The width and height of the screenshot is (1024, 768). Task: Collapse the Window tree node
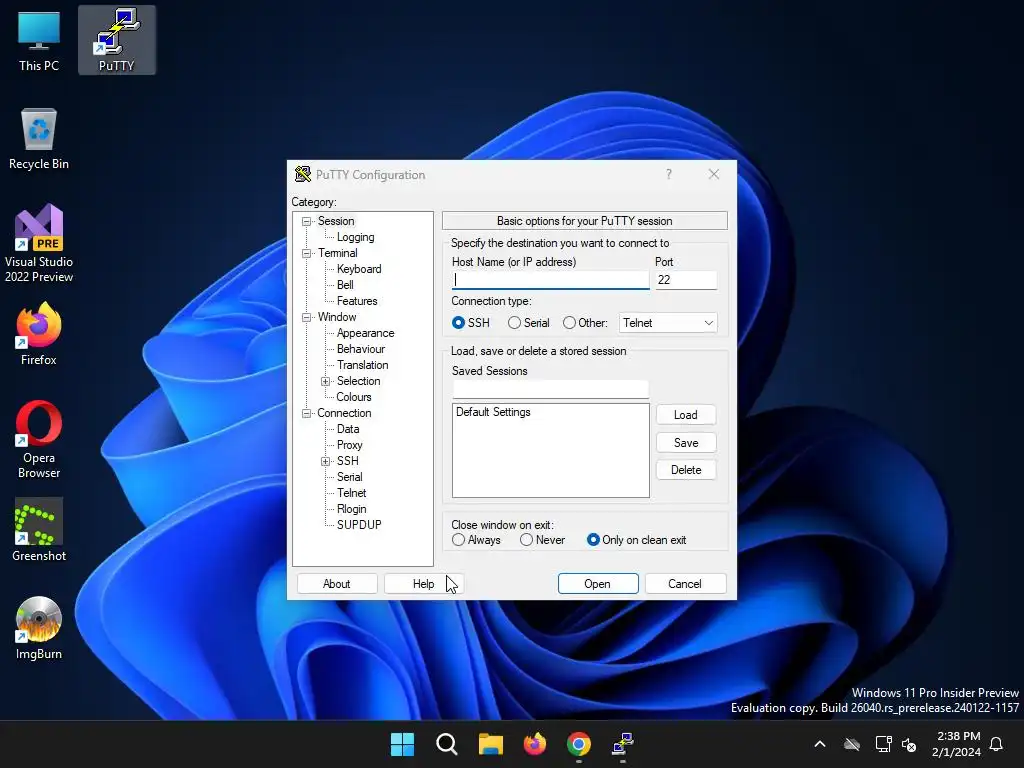click(306, 317)
